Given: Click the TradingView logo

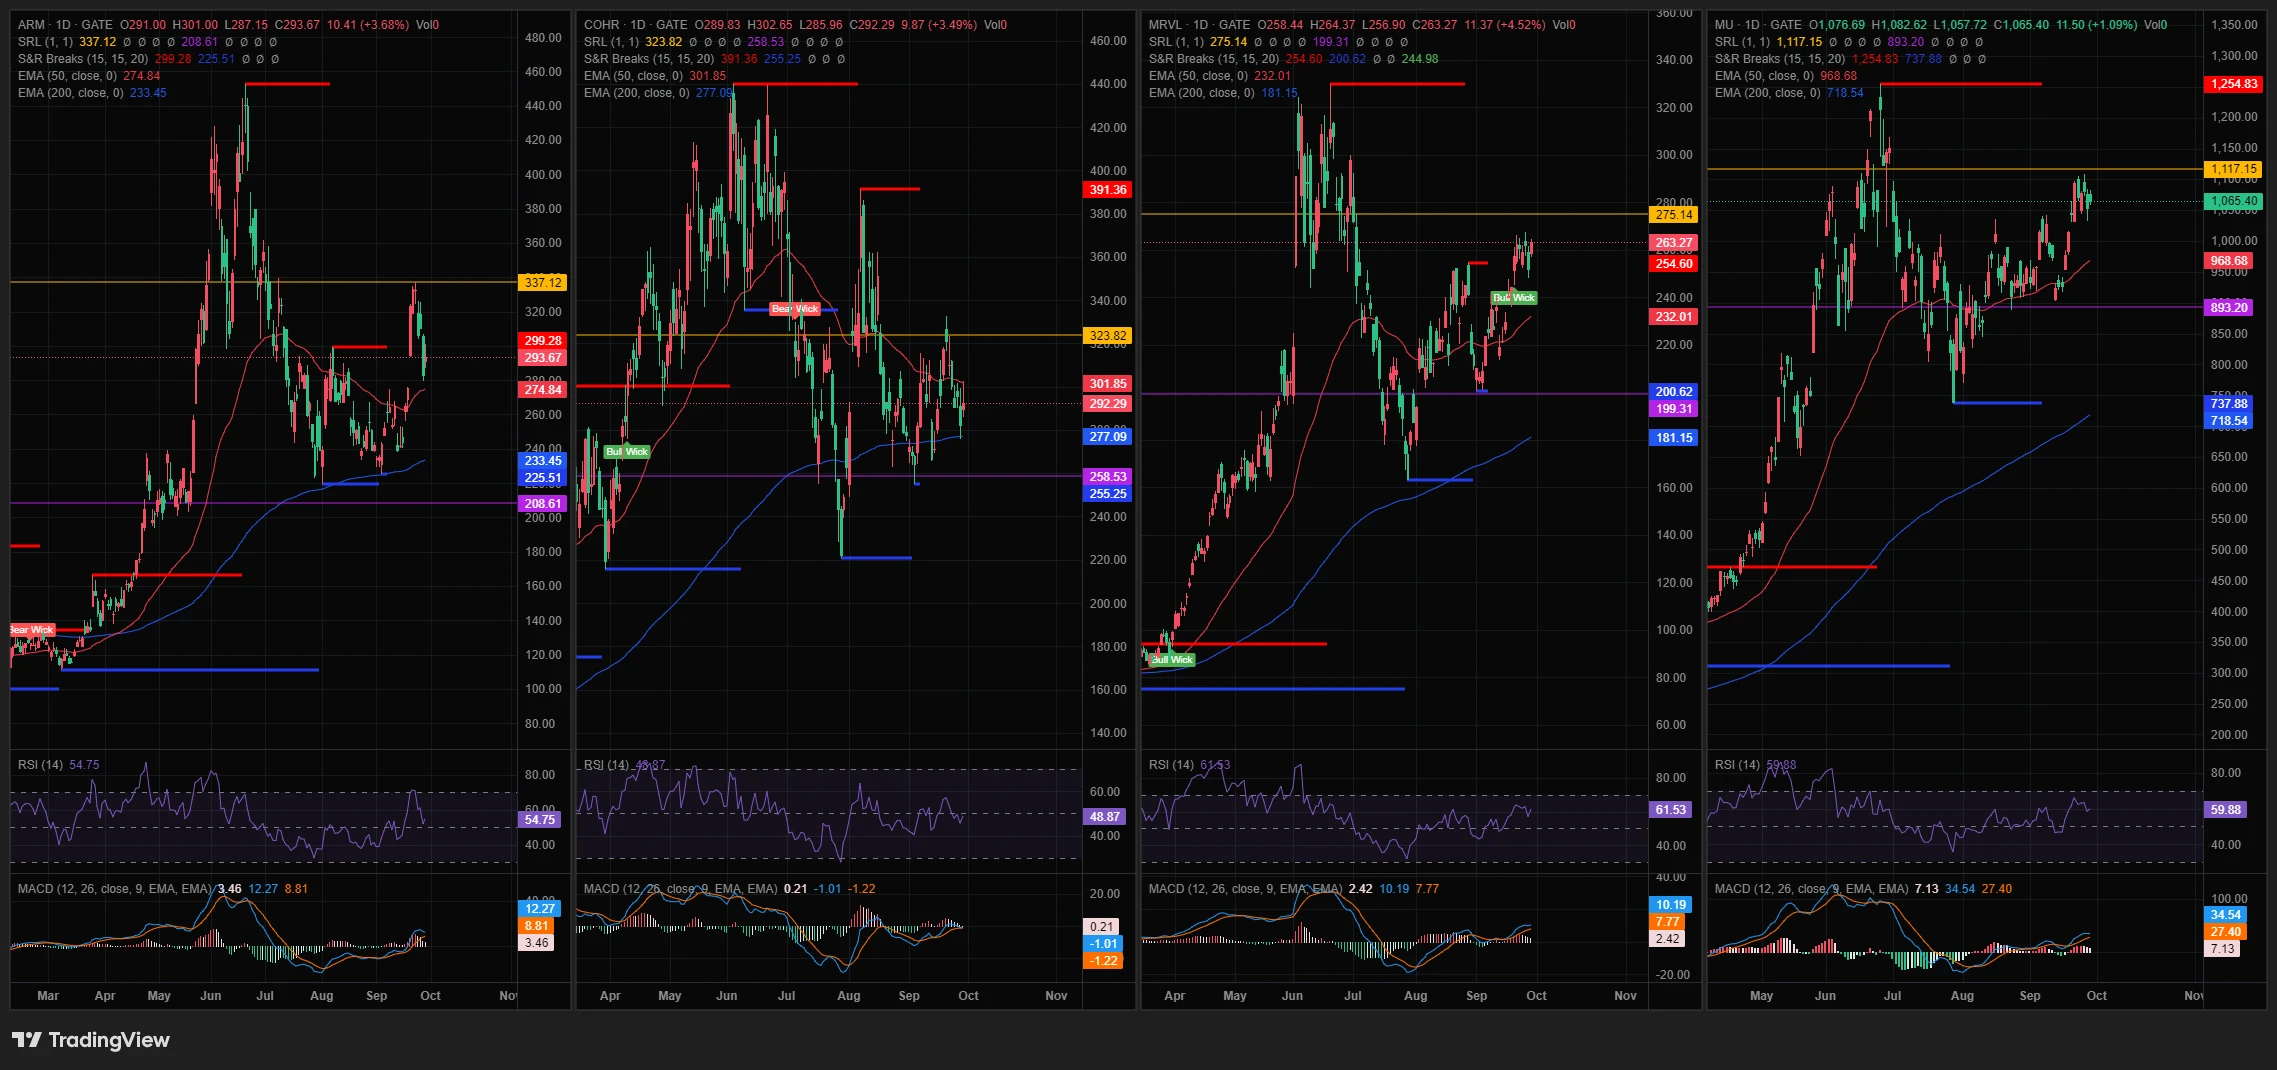Looking at the screenshot, I should 91,1040.
